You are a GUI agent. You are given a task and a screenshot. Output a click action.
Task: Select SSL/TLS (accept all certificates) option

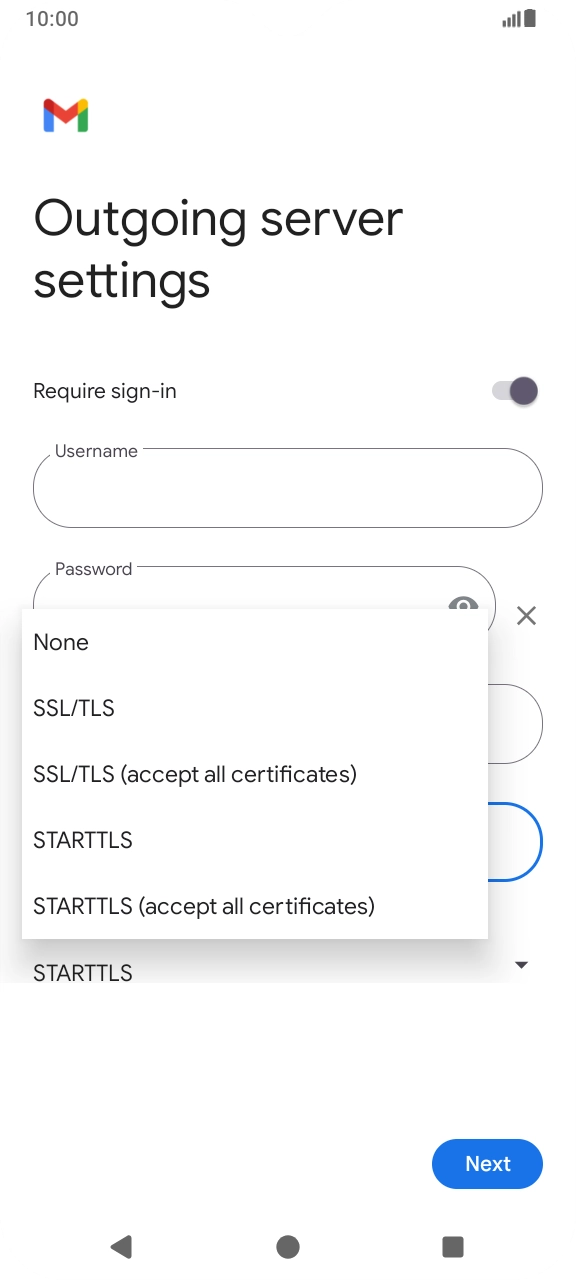pos(195,774)
